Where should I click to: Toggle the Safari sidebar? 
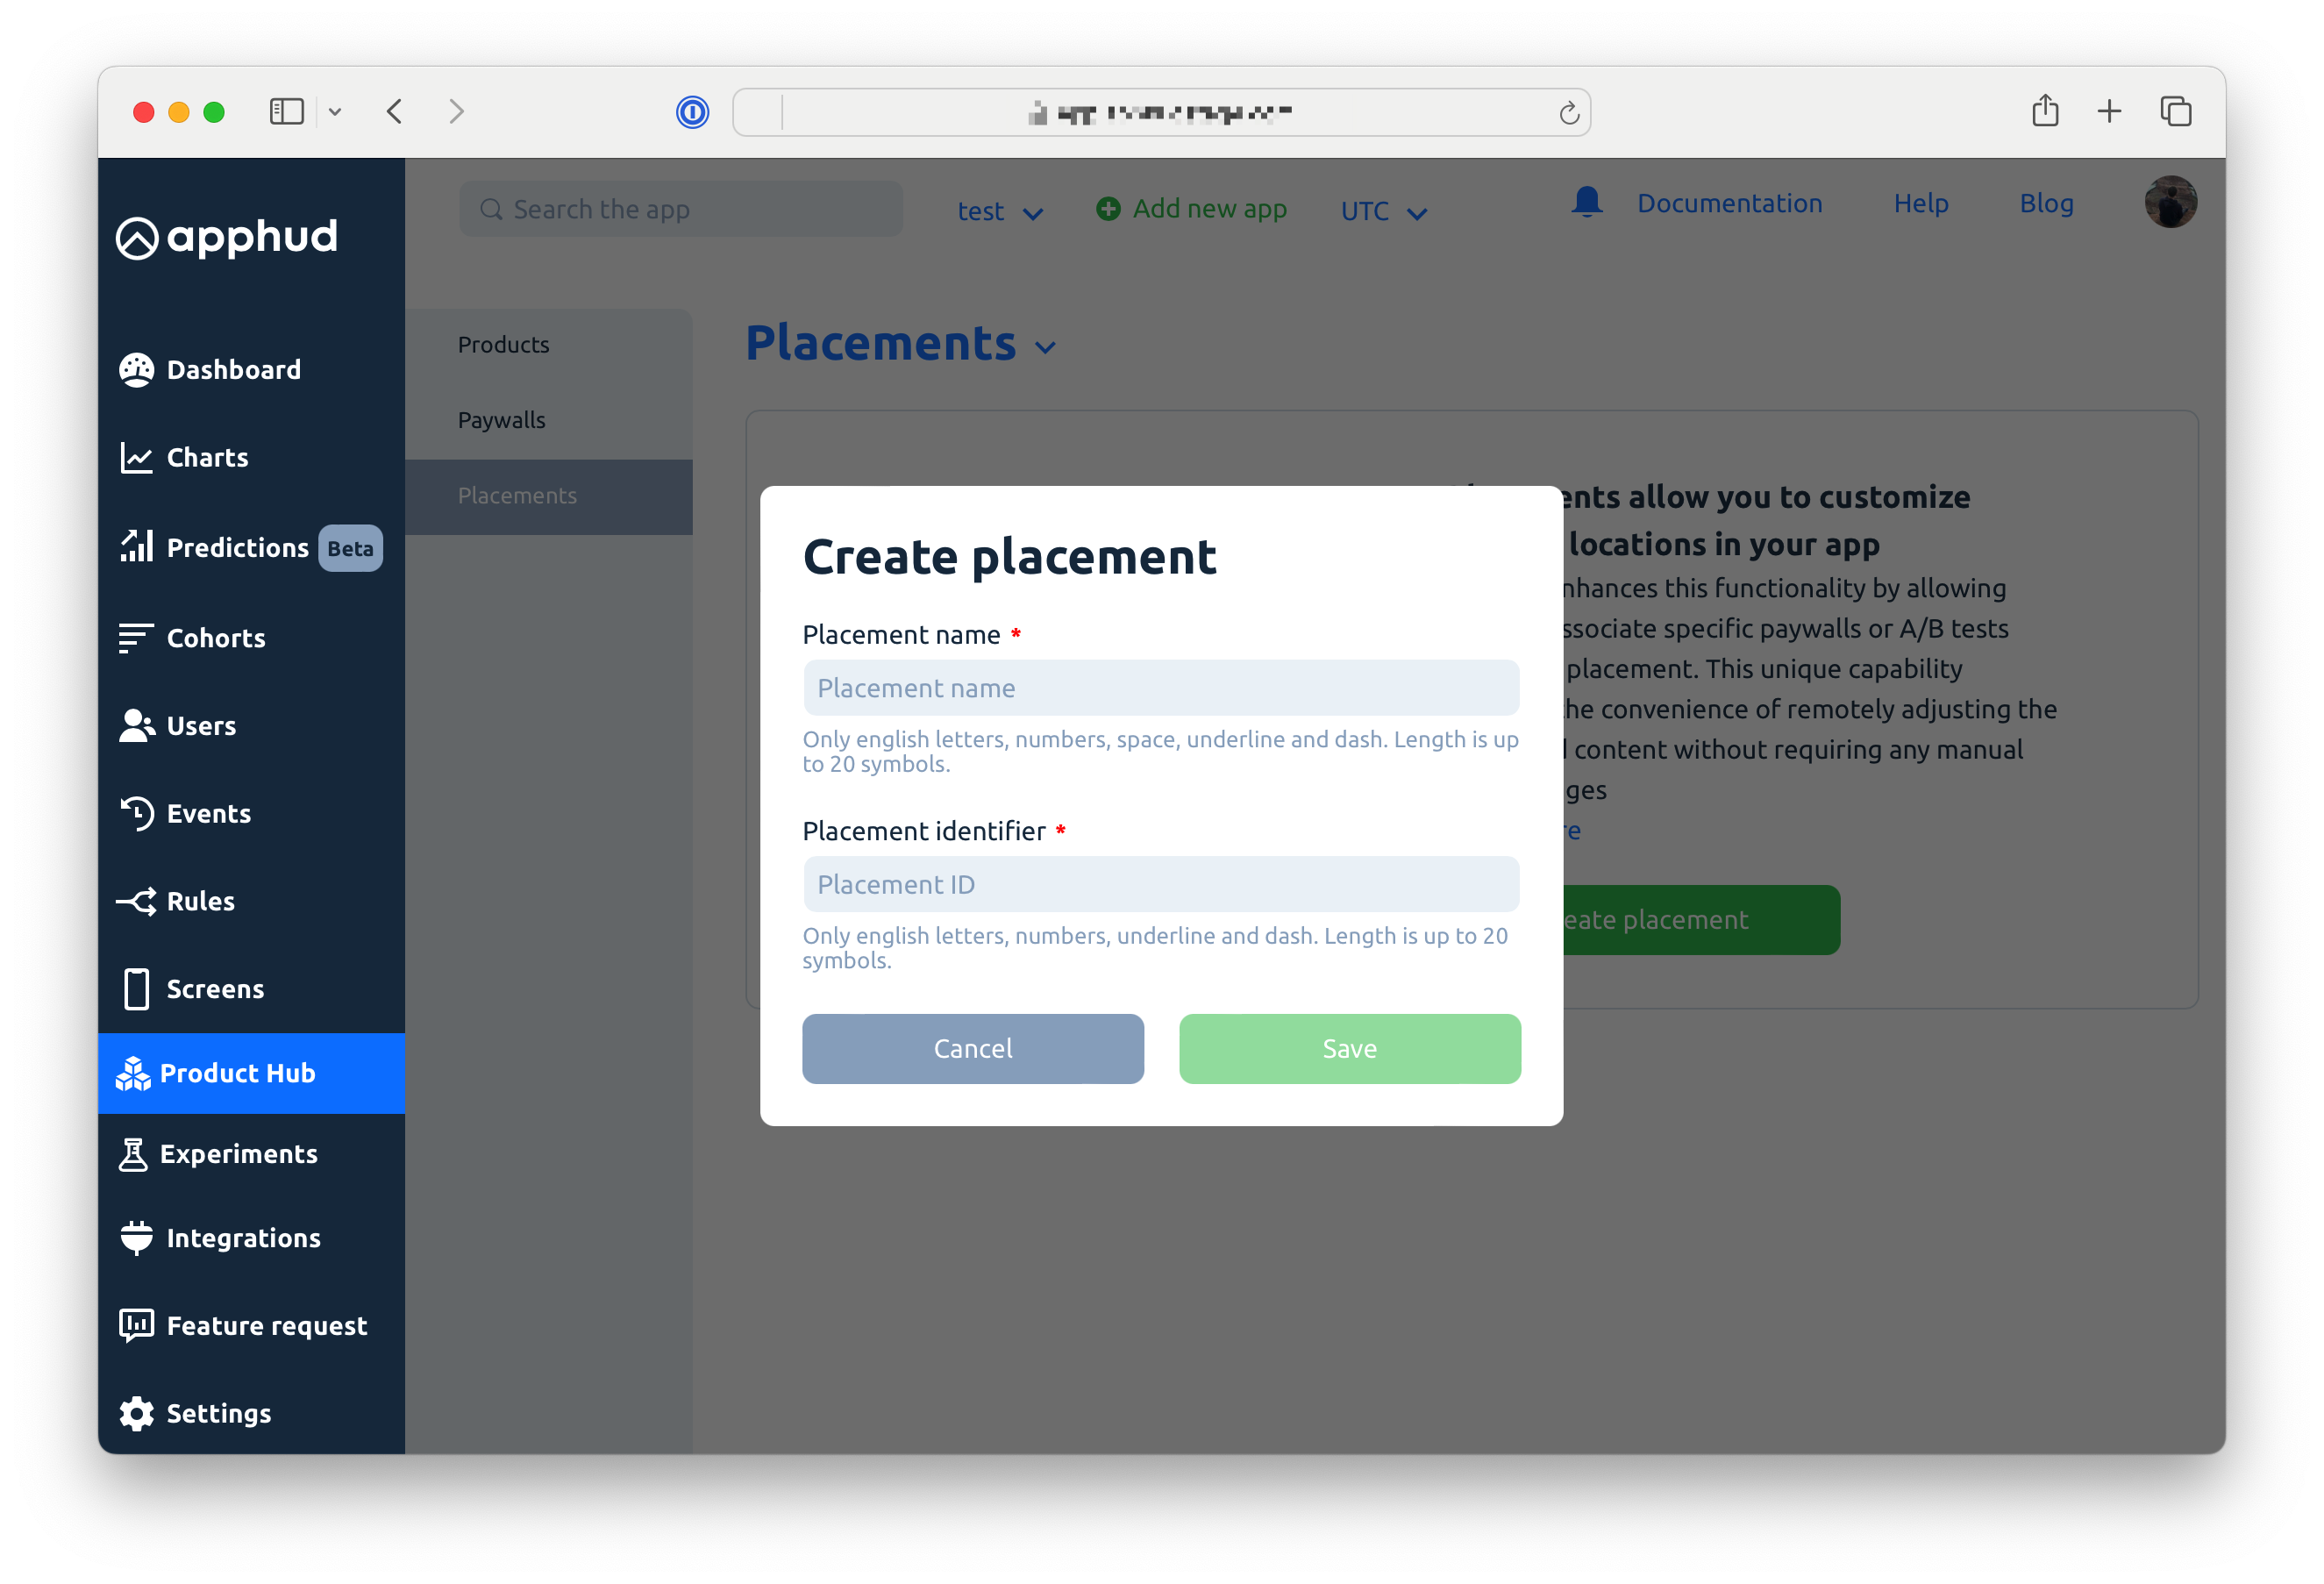click(x=286, y=111)
